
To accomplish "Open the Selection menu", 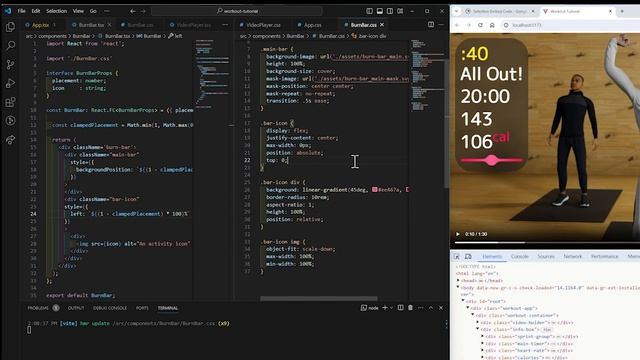I will pos(56,11).
